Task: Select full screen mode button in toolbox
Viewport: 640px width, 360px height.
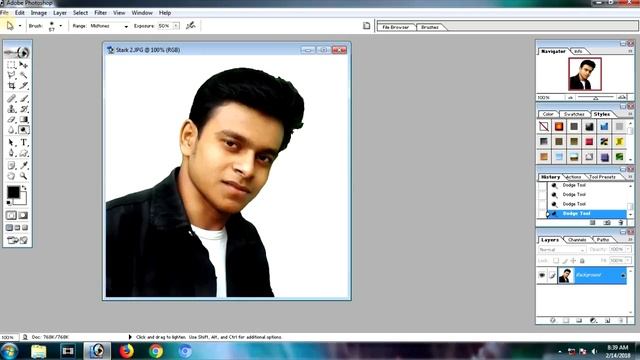Action: click(25, 227)
